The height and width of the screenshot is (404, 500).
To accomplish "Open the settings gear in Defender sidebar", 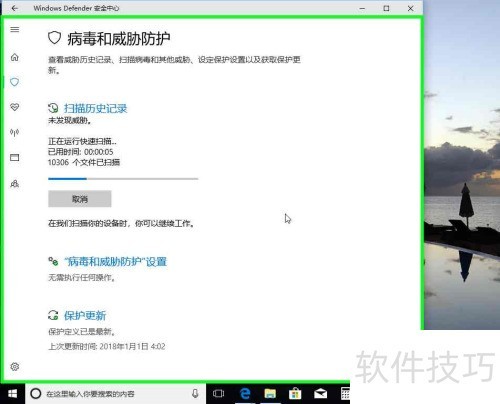I will 15,367.
